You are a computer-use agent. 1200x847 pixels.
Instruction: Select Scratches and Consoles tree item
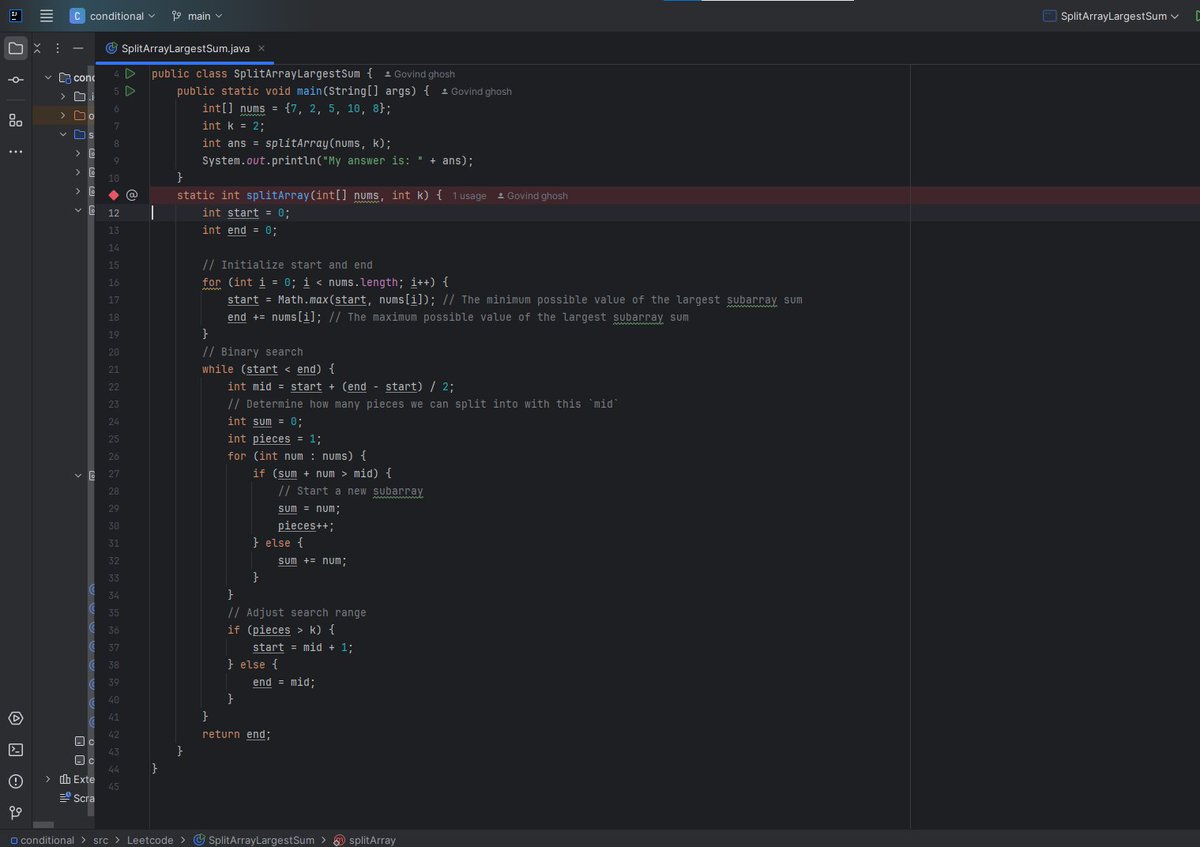coord(78,798)
